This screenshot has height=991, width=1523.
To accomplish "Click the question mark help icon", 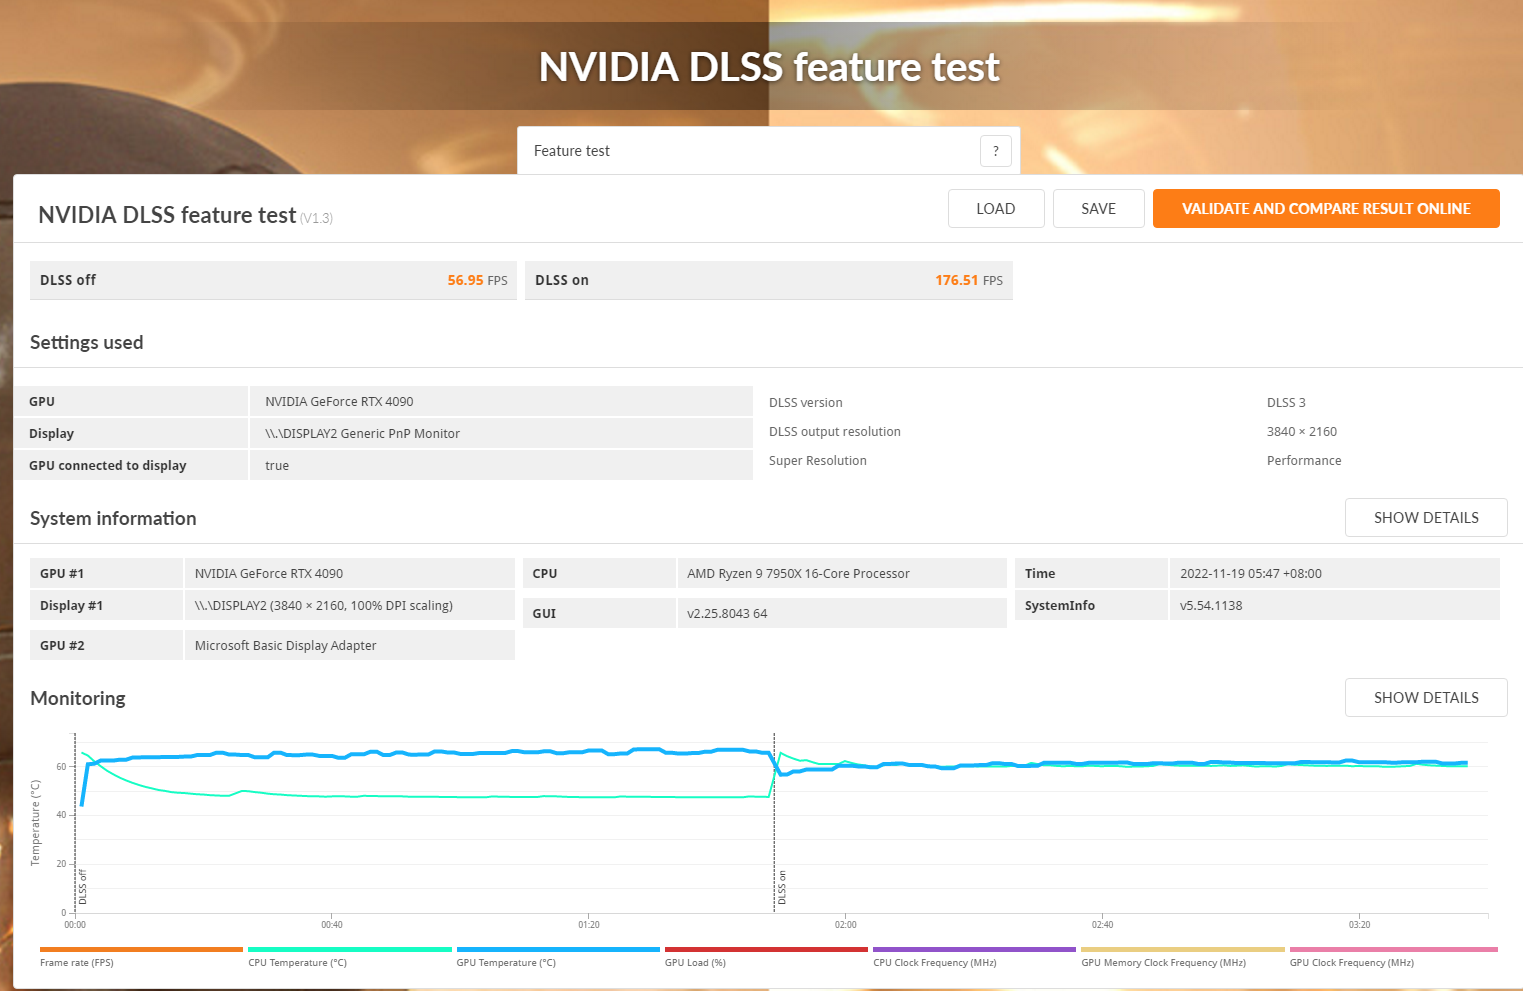I will tap(995, 151).
